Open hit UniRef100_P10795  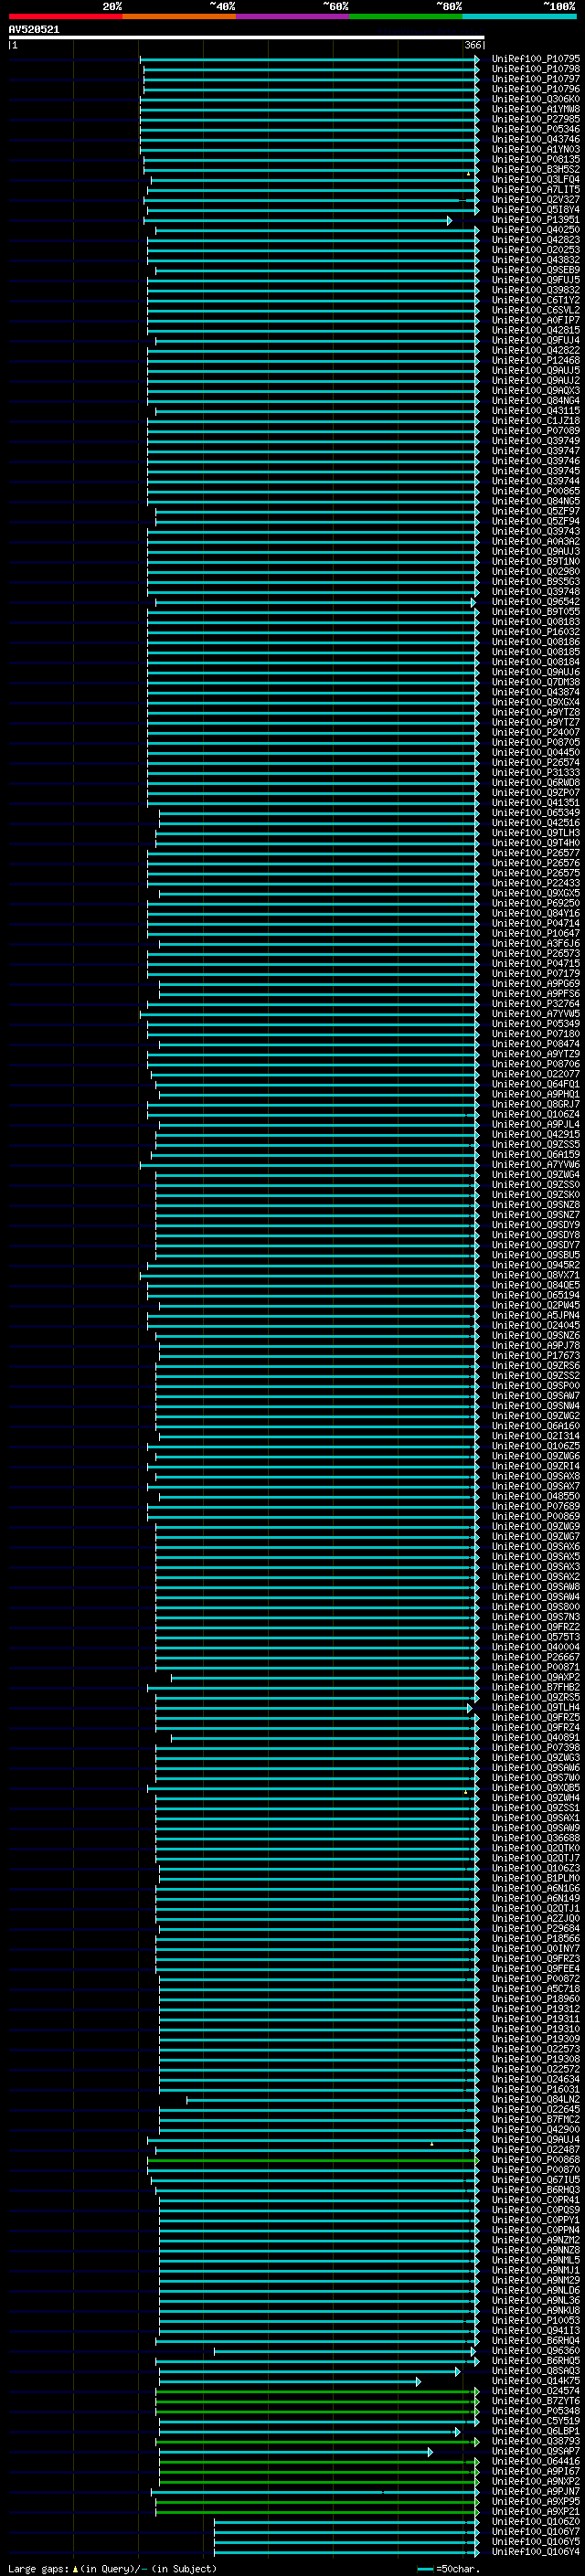pos(535,59)
